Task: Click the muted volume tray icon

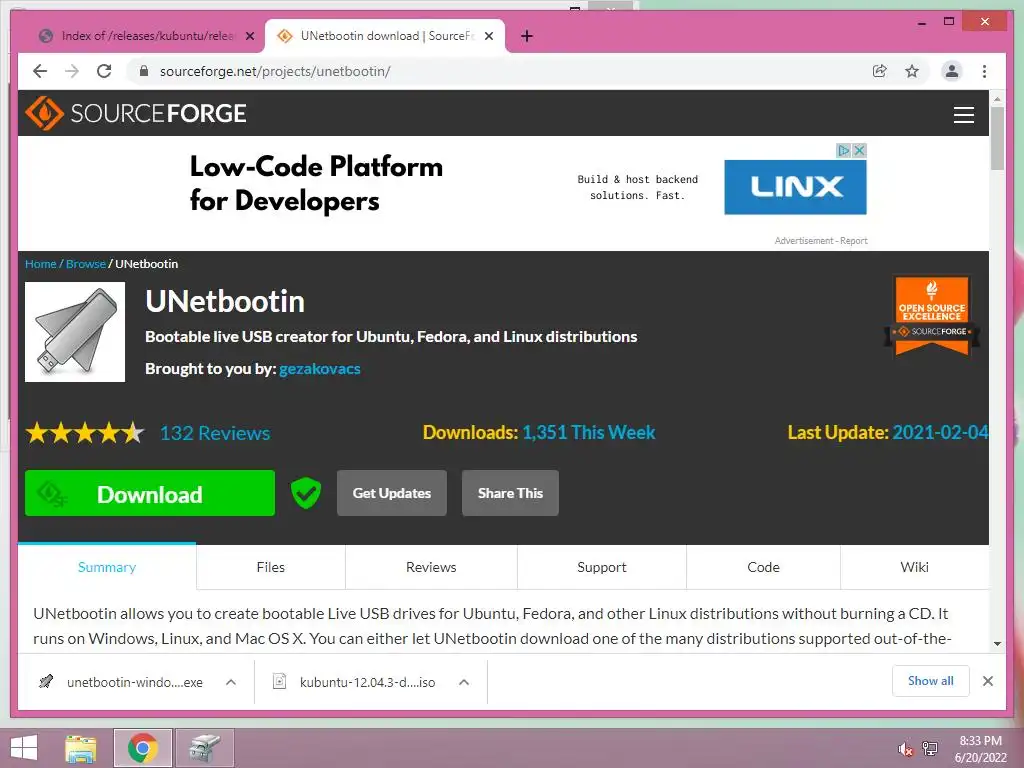Action: click(905, 748)
